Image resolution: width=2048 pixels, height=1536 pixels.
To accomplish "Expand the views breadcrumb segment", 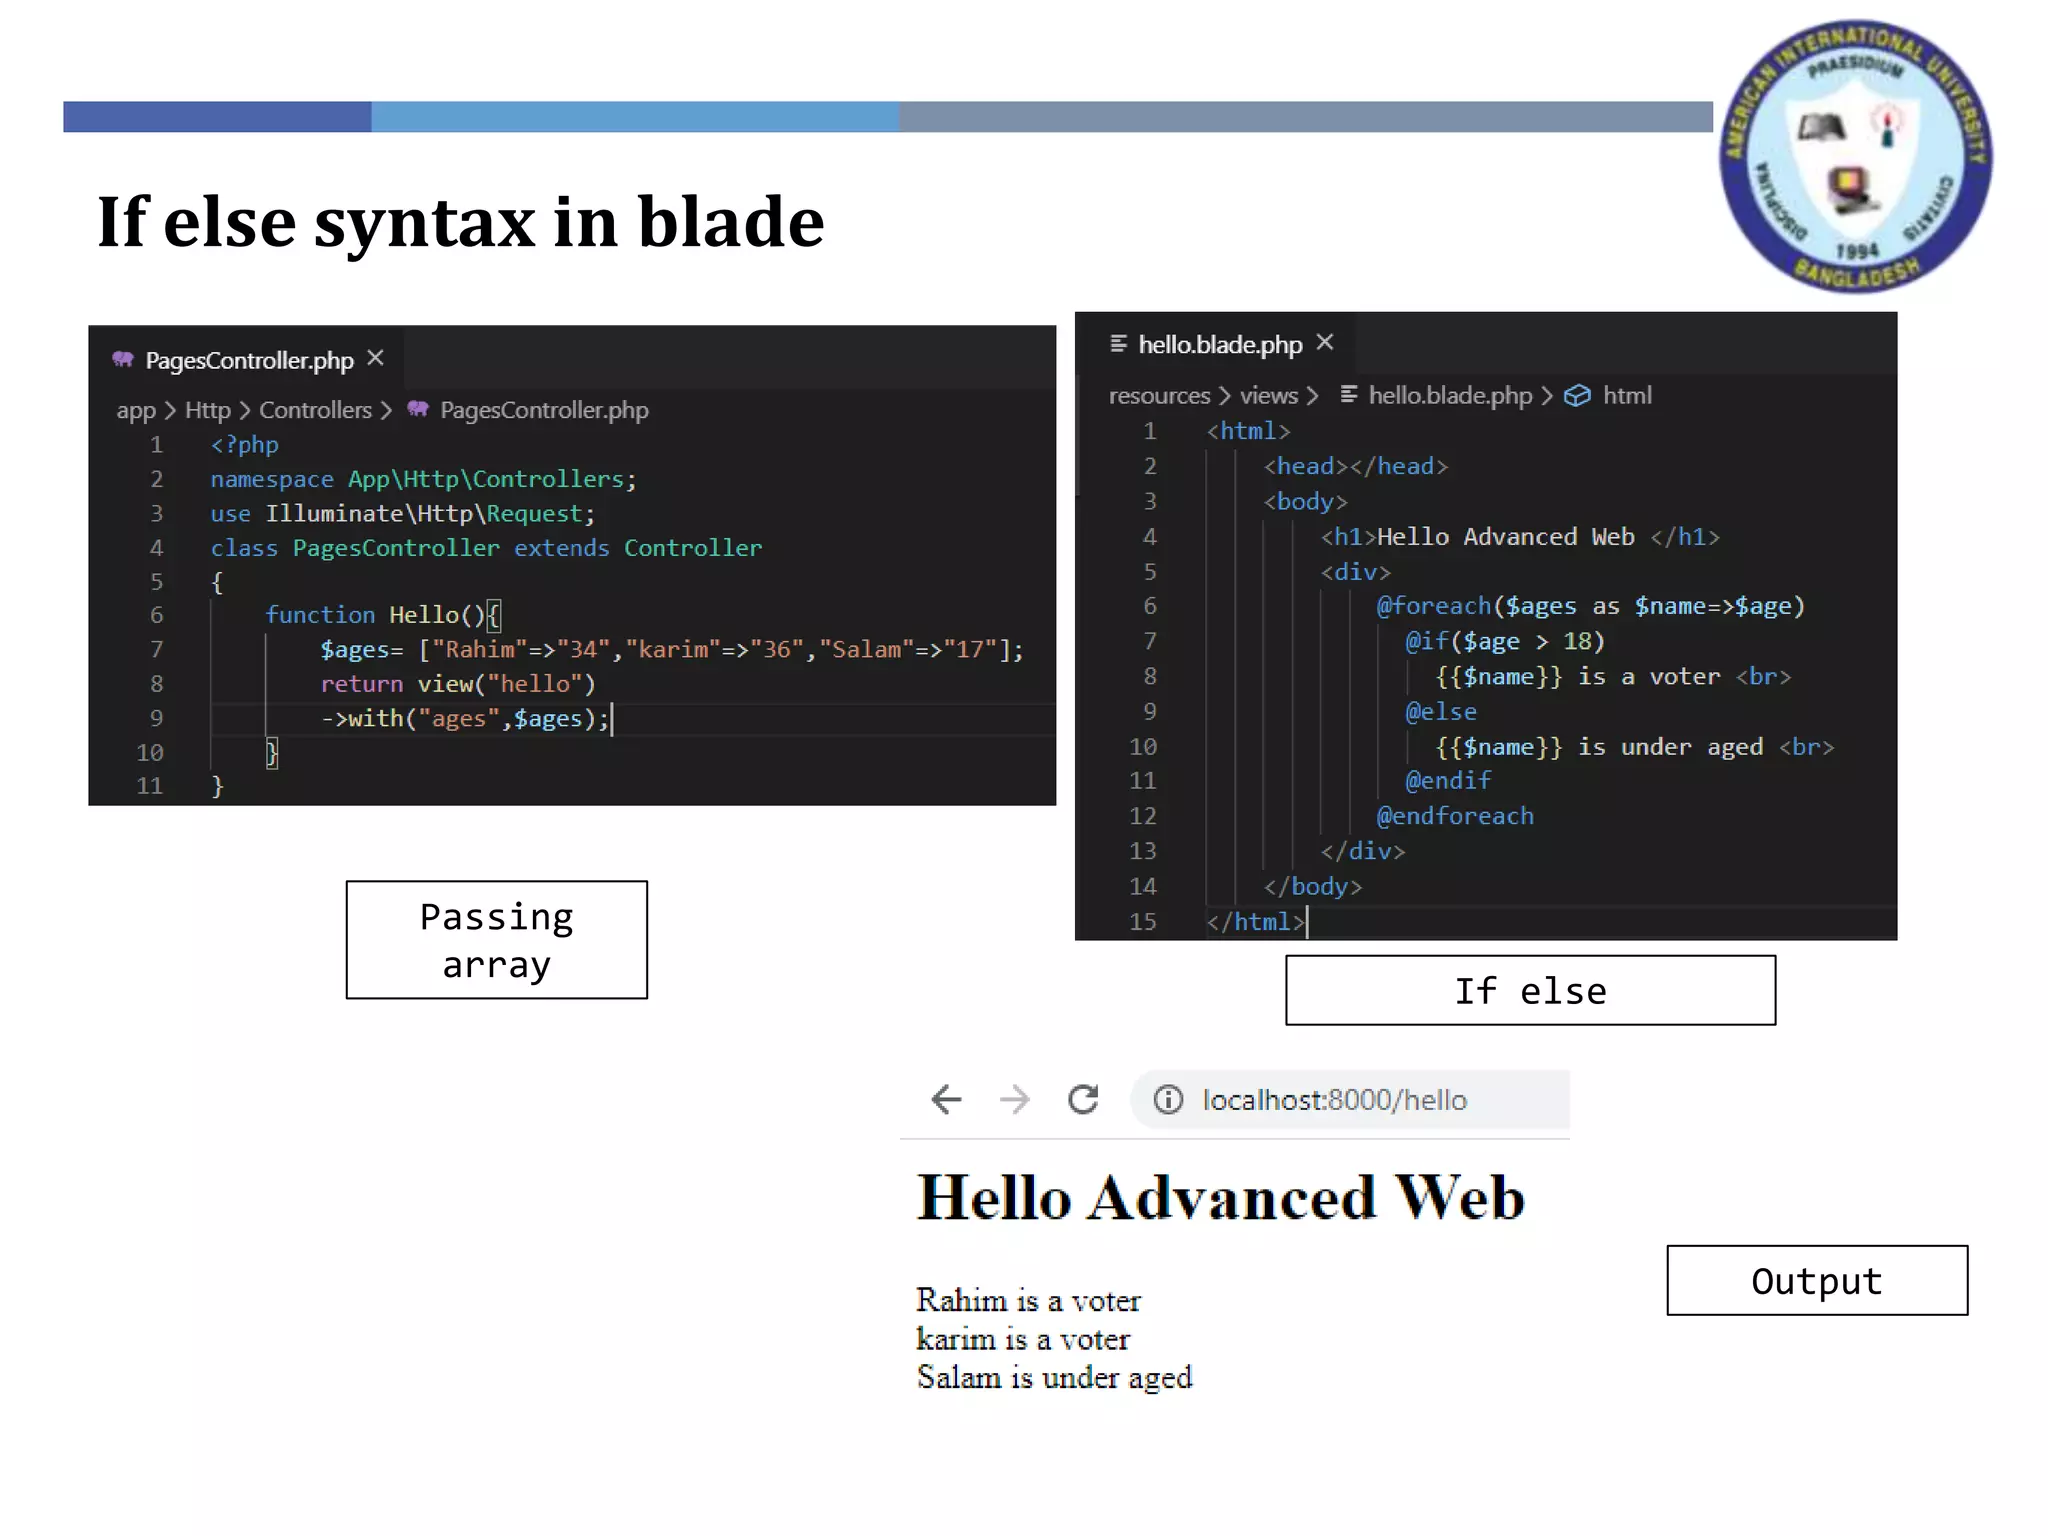I will coord(1268,396).
